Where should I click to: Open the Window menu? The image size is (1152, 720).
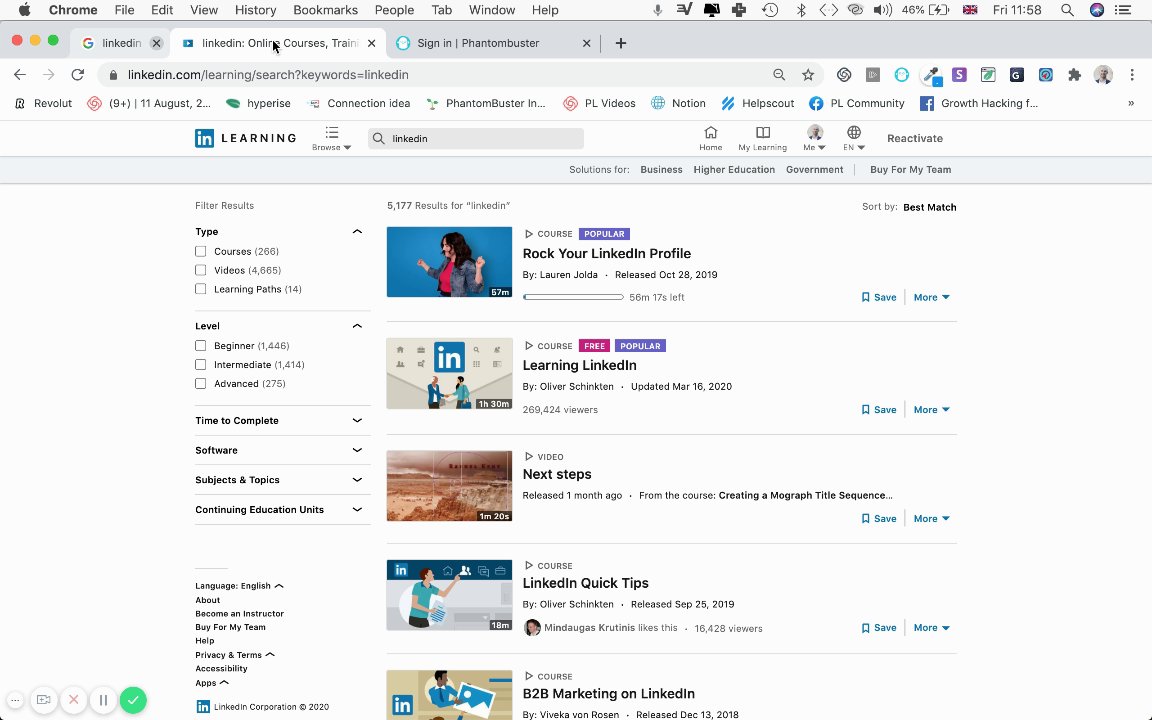[492, 10]
